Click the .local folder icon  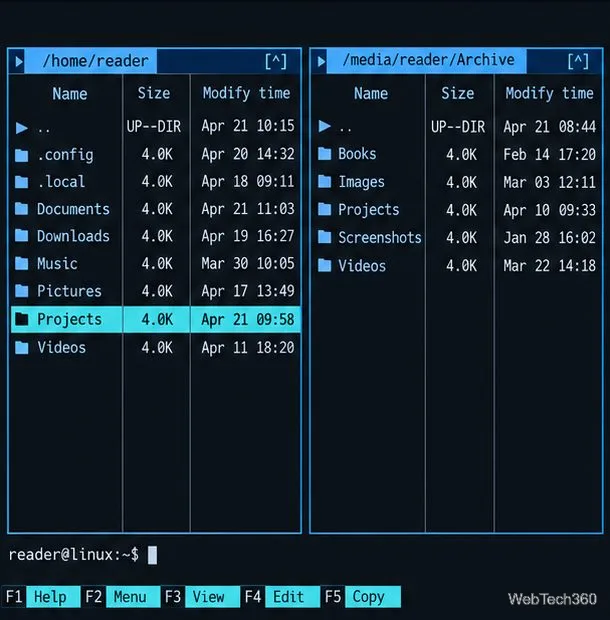[x=22, y=182]
